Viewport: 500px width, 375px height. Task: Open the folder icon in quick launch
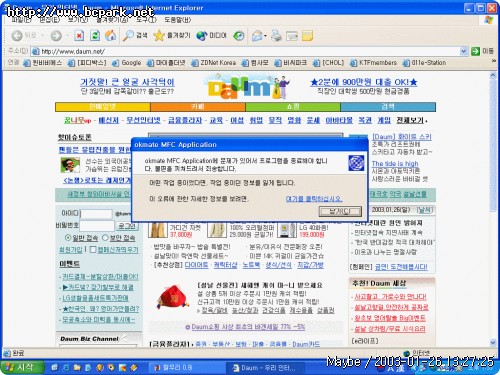77,367
